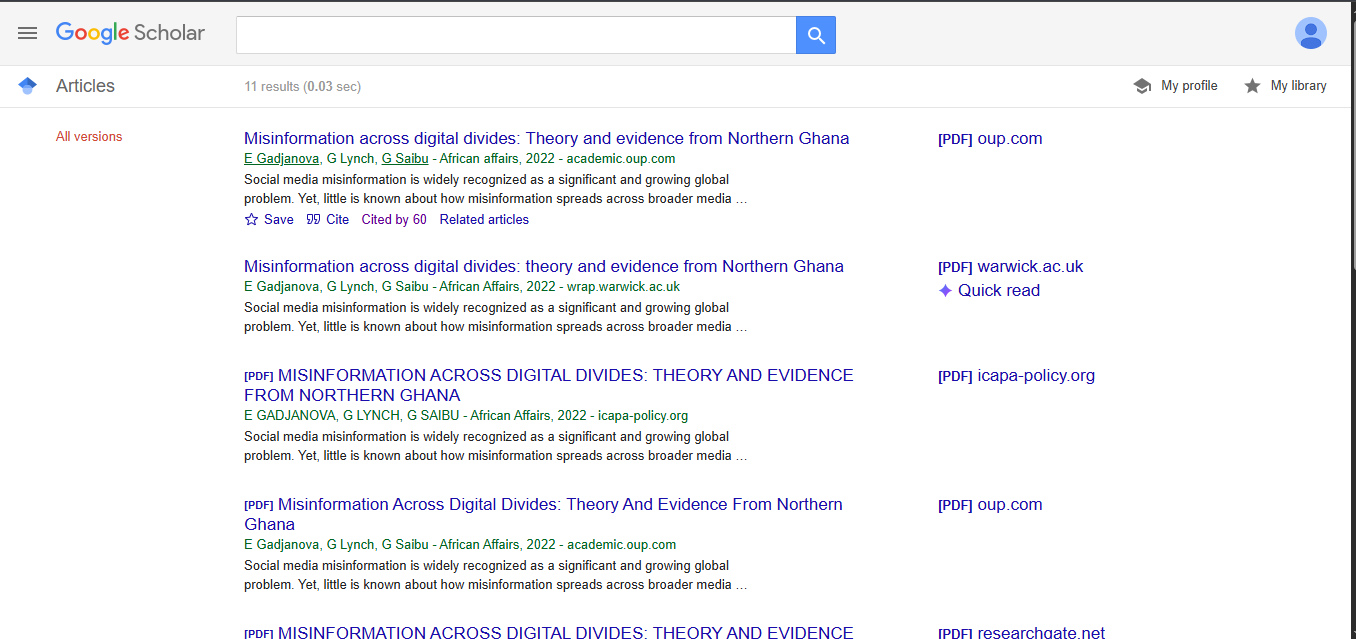Click the blue search magnifier button
This screenshot has width=1356, height=639.
tap(816, 35)
